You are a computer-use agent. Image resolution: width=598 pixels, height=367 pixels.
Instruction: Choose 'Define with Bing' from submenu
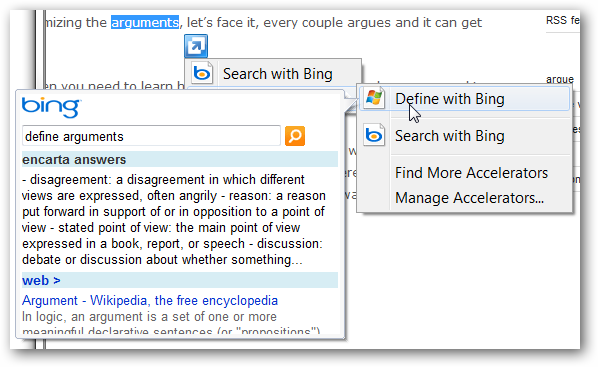coord(465,99)
